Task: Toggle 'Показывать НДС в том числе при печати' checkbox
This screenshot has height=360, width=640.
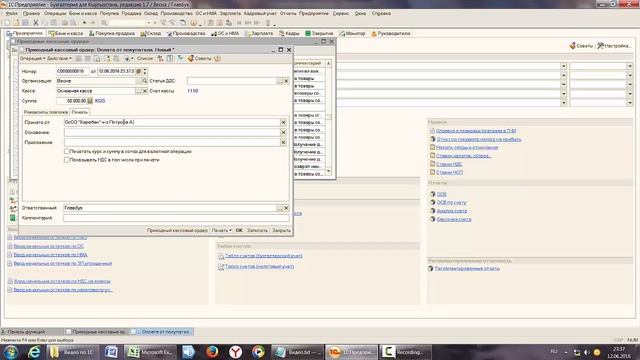Action: [x=67, y=160]
